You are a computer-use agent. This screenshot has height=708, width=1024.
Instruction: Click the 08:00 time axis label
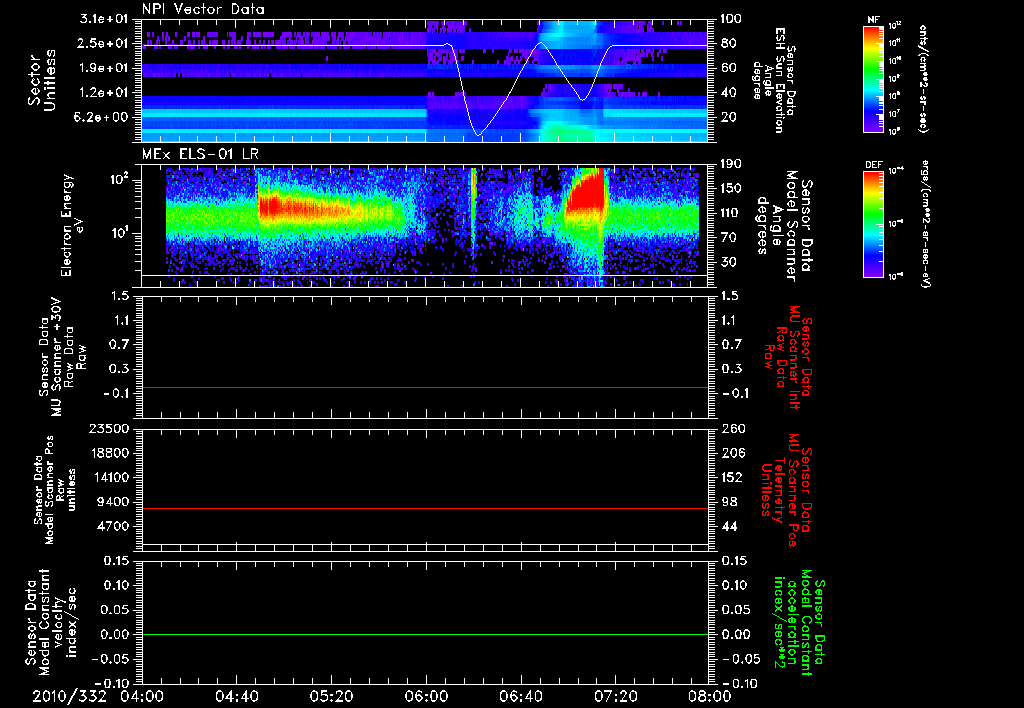710,696
